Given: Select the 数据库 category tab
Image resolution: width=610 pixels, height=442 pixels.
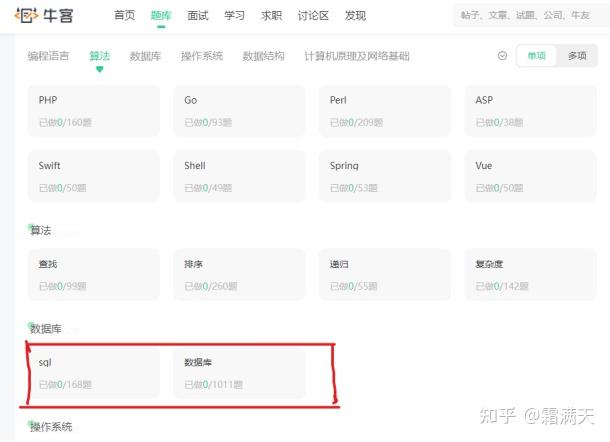Looking at the screenshot, I should (145, 56).
